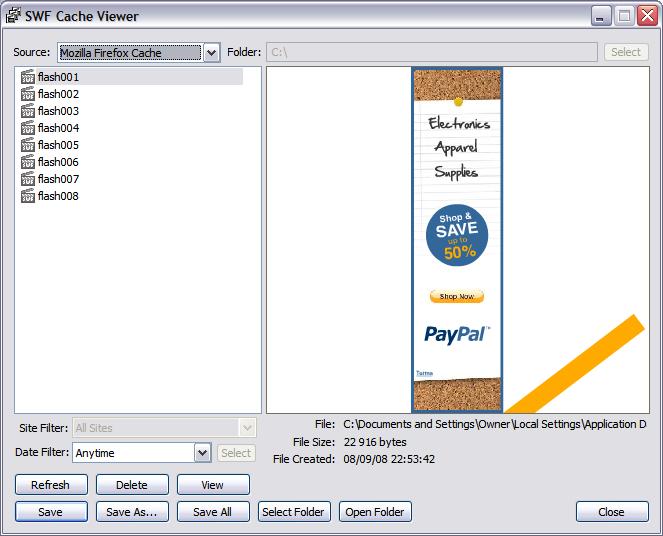Click the flash001 file icon
The height and width of the screenshot is (536, 663).
(x=27, y=77)
